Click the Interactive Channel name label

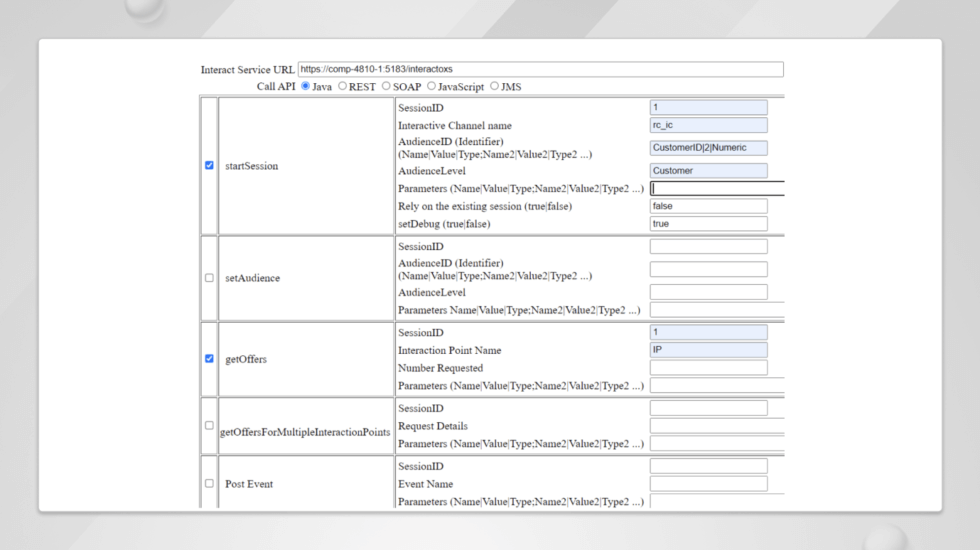(x=454, y=126)
